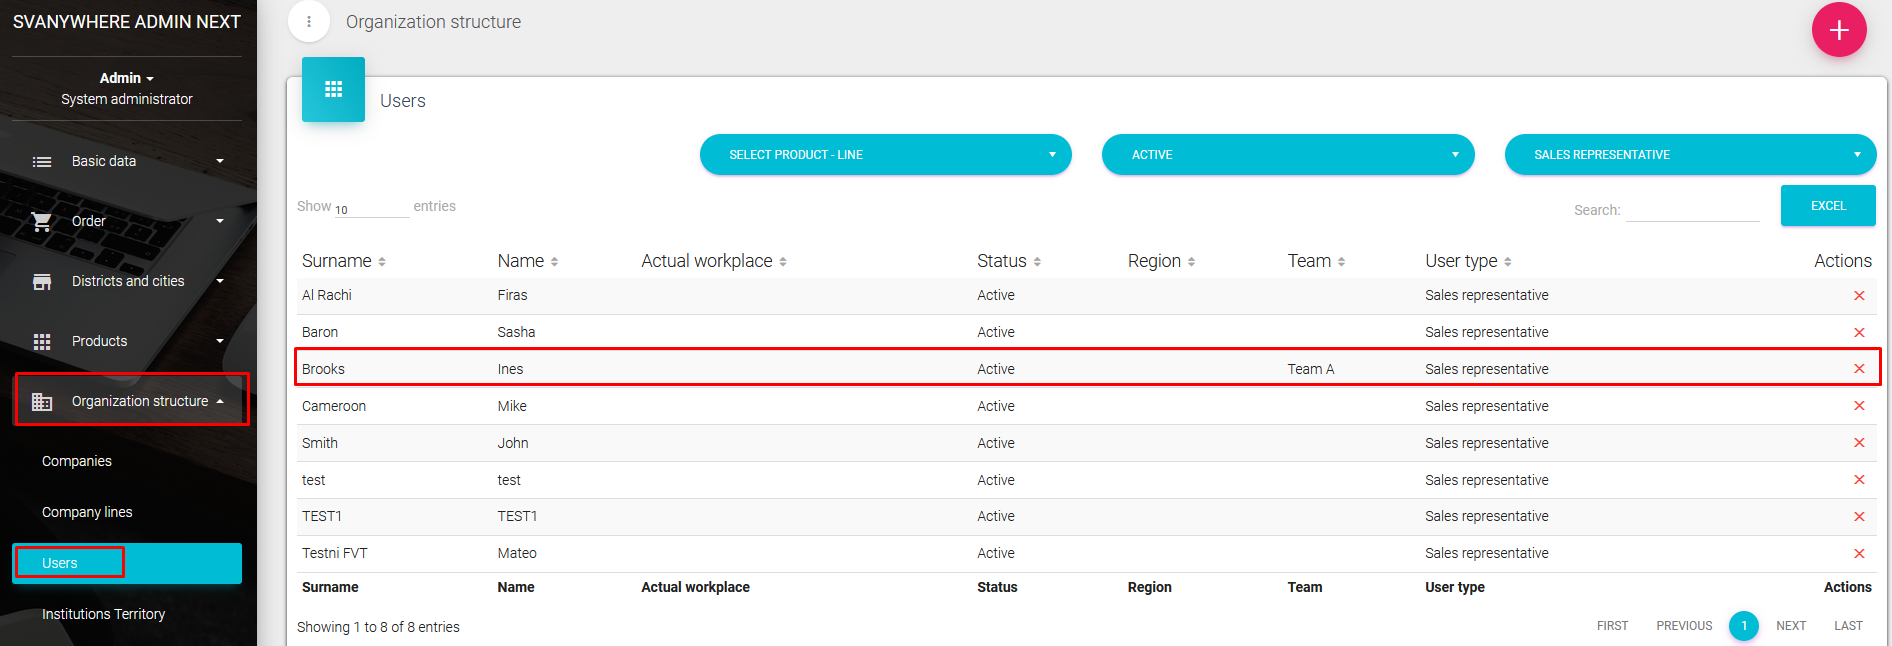Viewport: 1892px width, 646px height.
Task: Click the pink plus add button
Action: pyautogui.click(x=1838, y=30)
